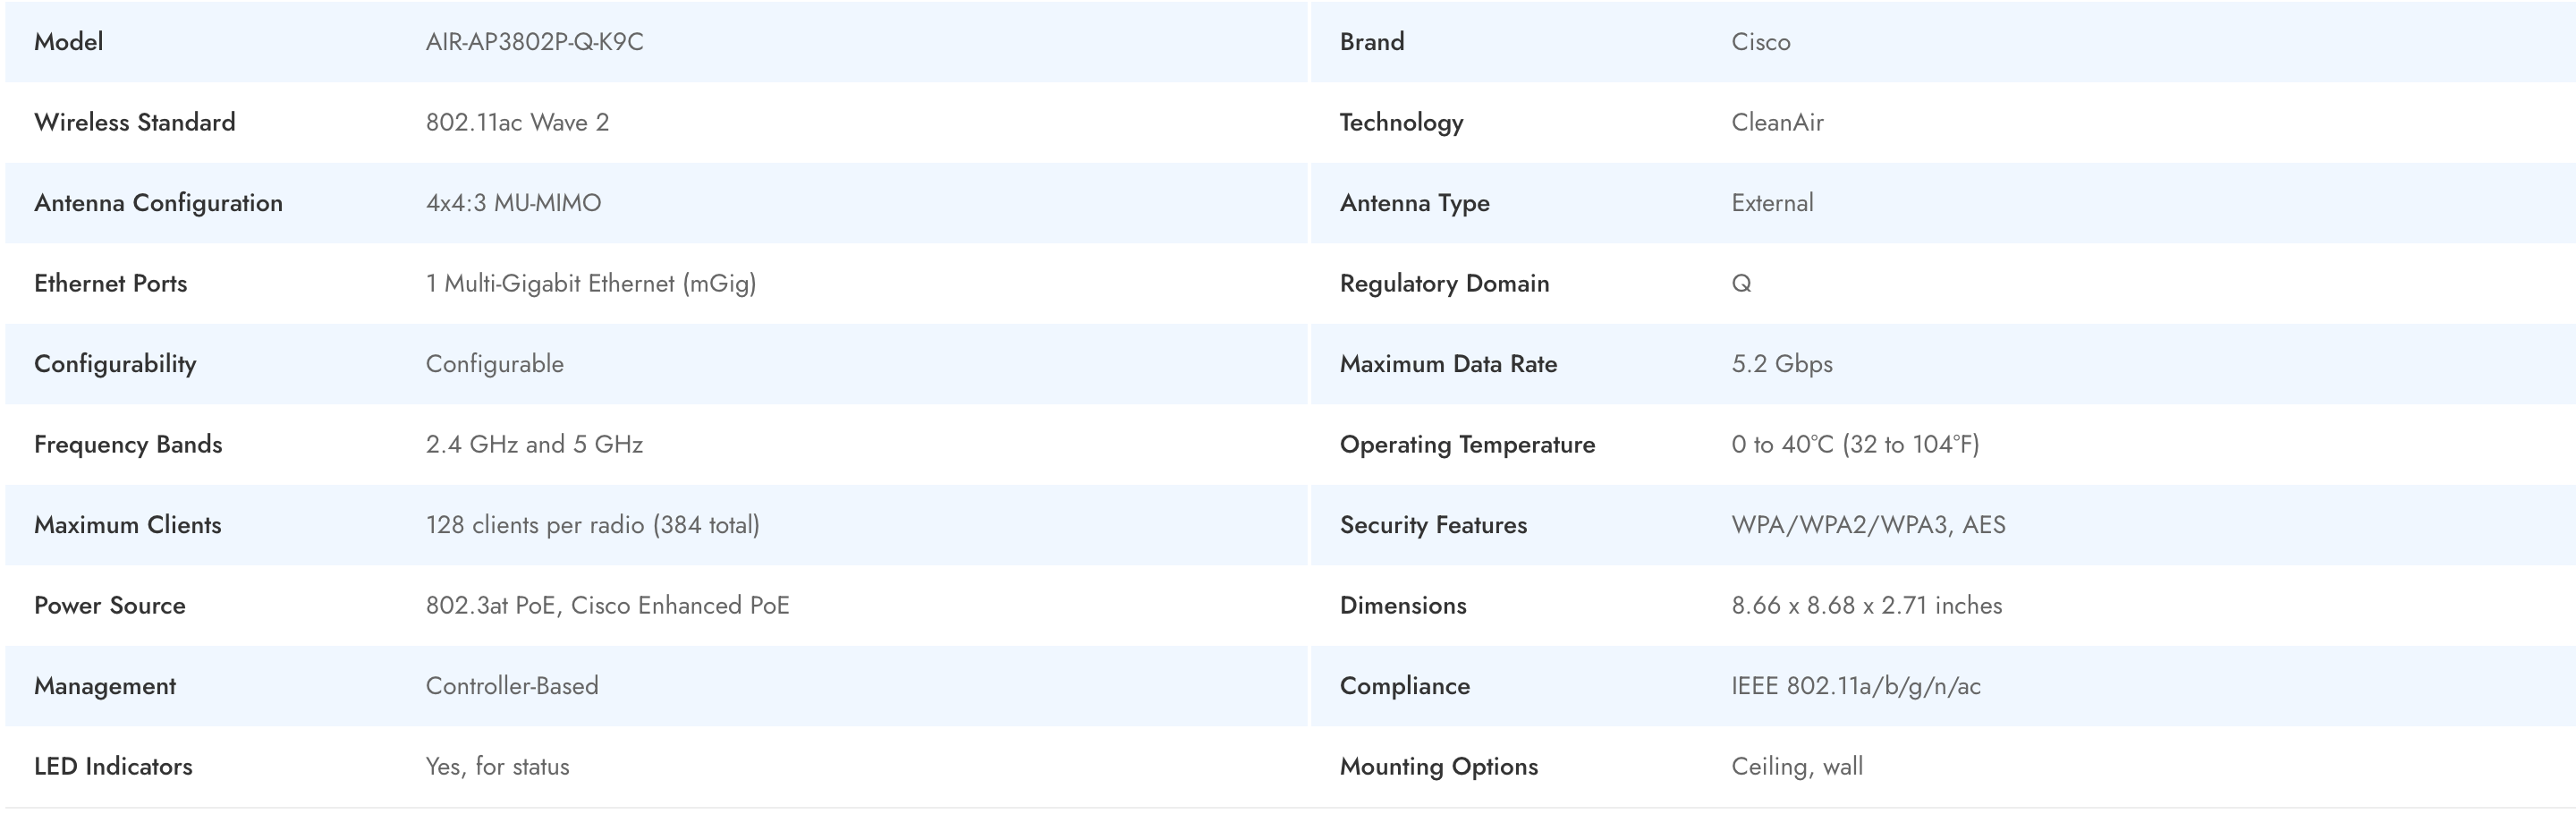Select the 802.11ac Wave 2 text
This screenshot has width=2576, height=814.
click(517, 122)
